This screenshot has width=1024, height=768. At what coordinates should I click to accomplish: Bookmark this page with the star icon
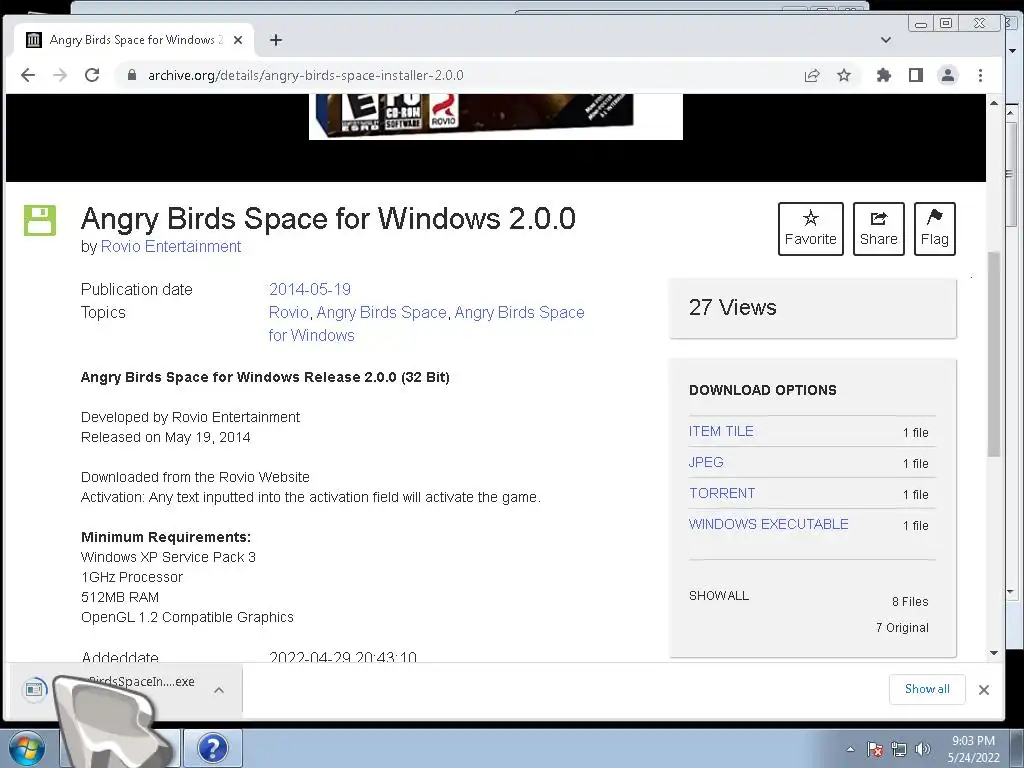844,75
